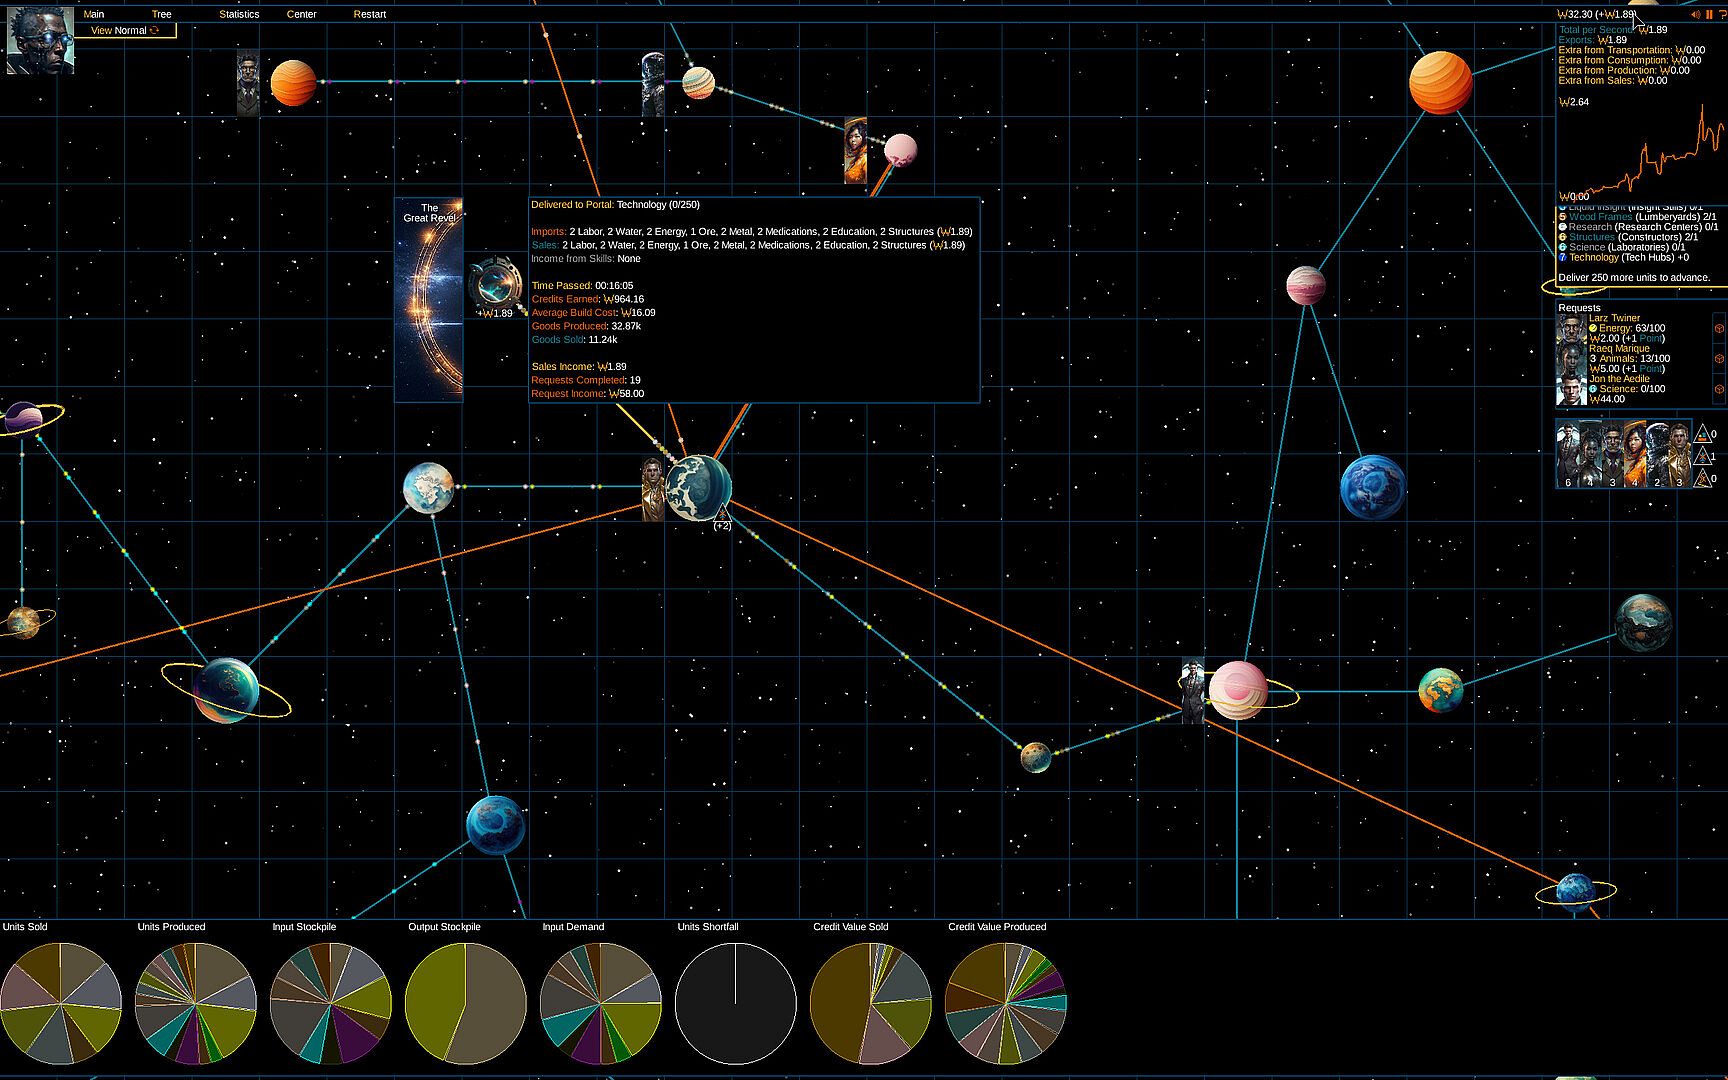Open the Credit Value Produced pie chart
The image size is (1728, 1080).
(x=1006, y=1003)
